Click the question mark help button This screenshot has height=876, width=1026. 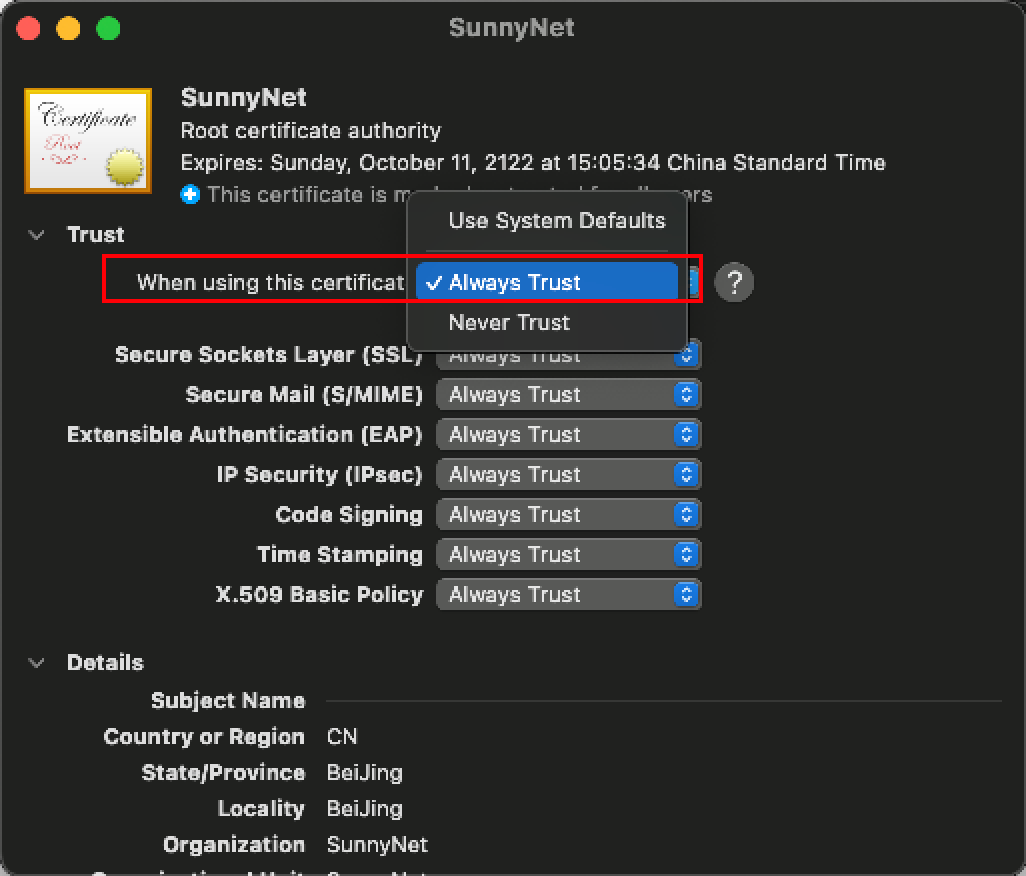coord(734,282)
